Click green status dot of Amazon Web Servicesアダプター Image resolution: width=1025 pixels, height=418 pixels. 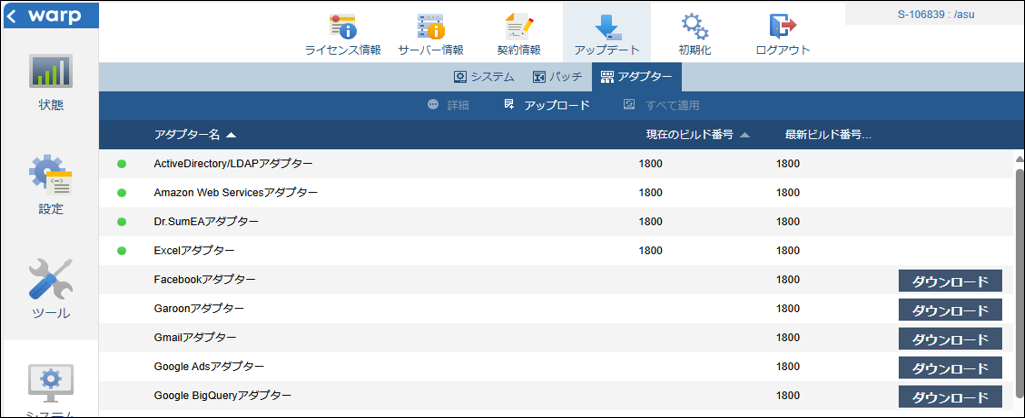(122, 193)
